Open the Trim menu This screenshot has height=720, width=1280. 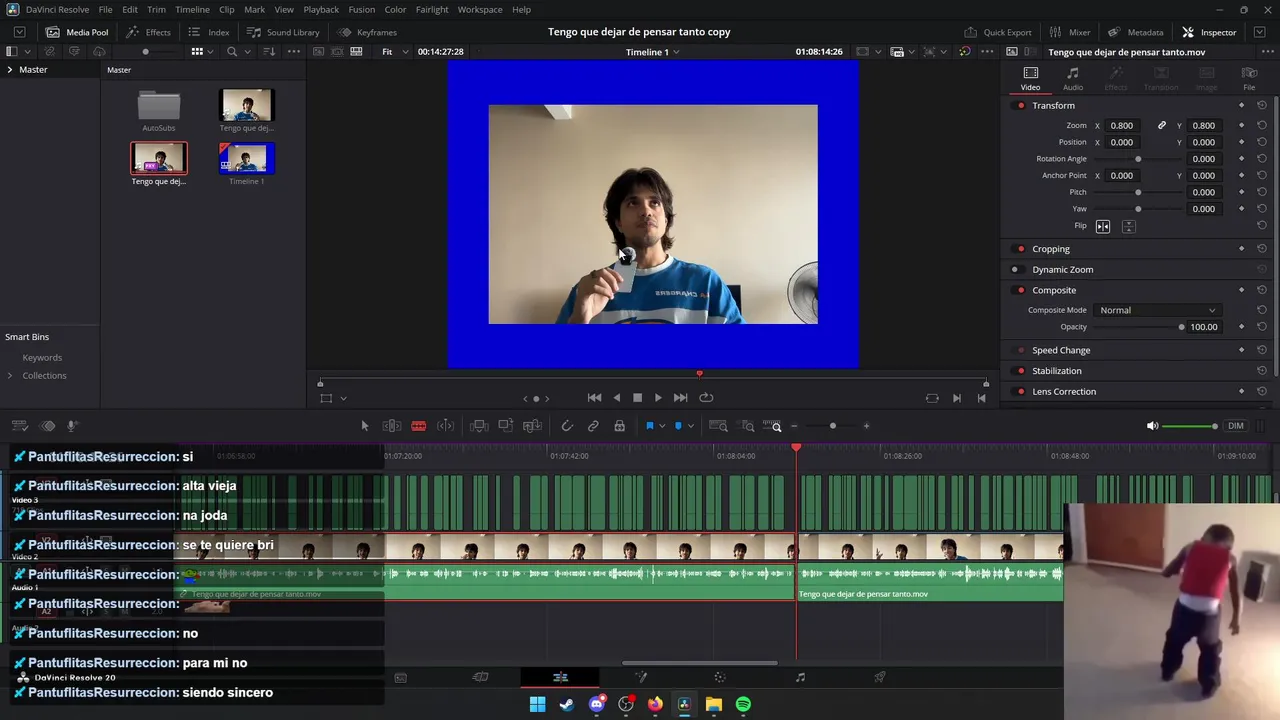tap(156, 9)
